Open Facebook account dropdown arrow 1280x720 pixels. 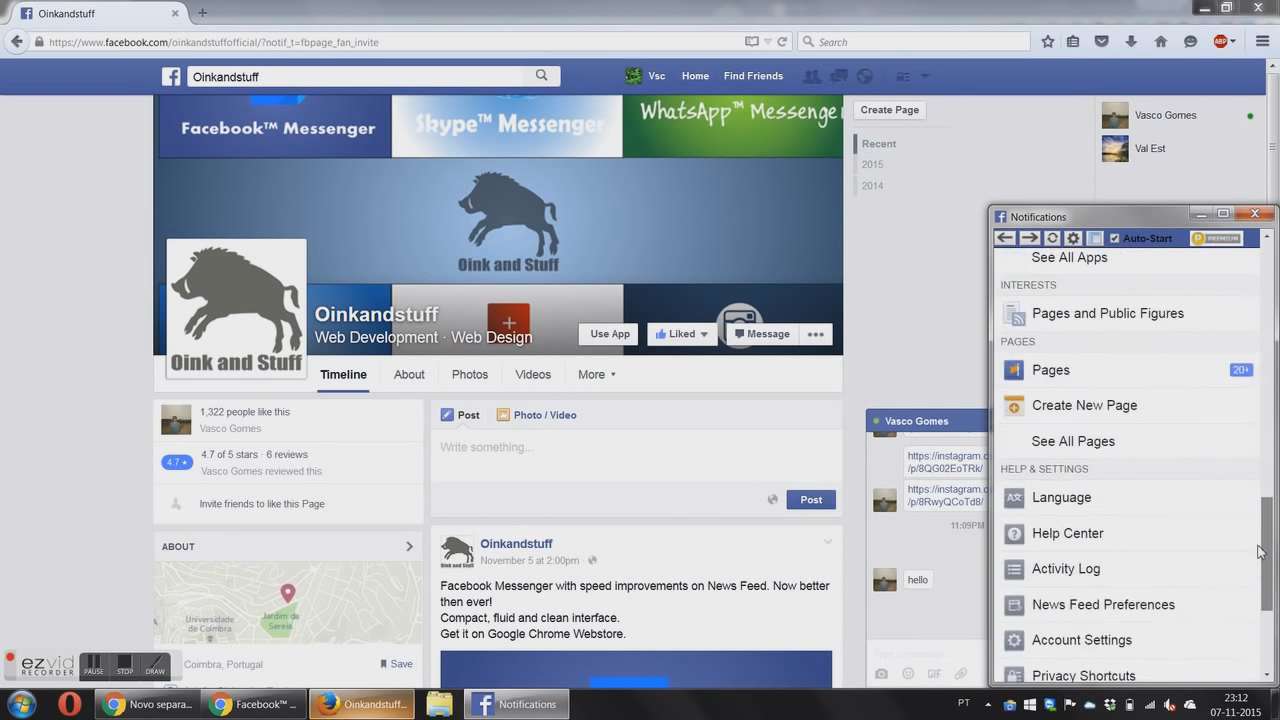925,76
